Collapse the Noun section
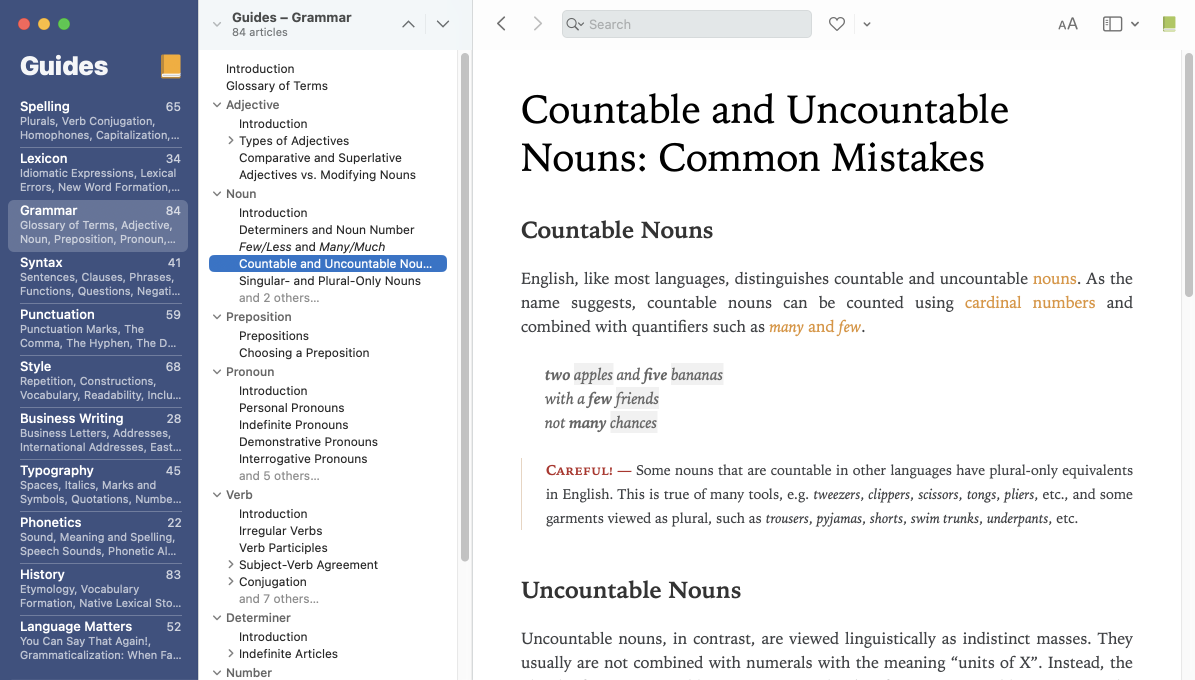This screenshot has height=680, width=1195. [217, 194]
